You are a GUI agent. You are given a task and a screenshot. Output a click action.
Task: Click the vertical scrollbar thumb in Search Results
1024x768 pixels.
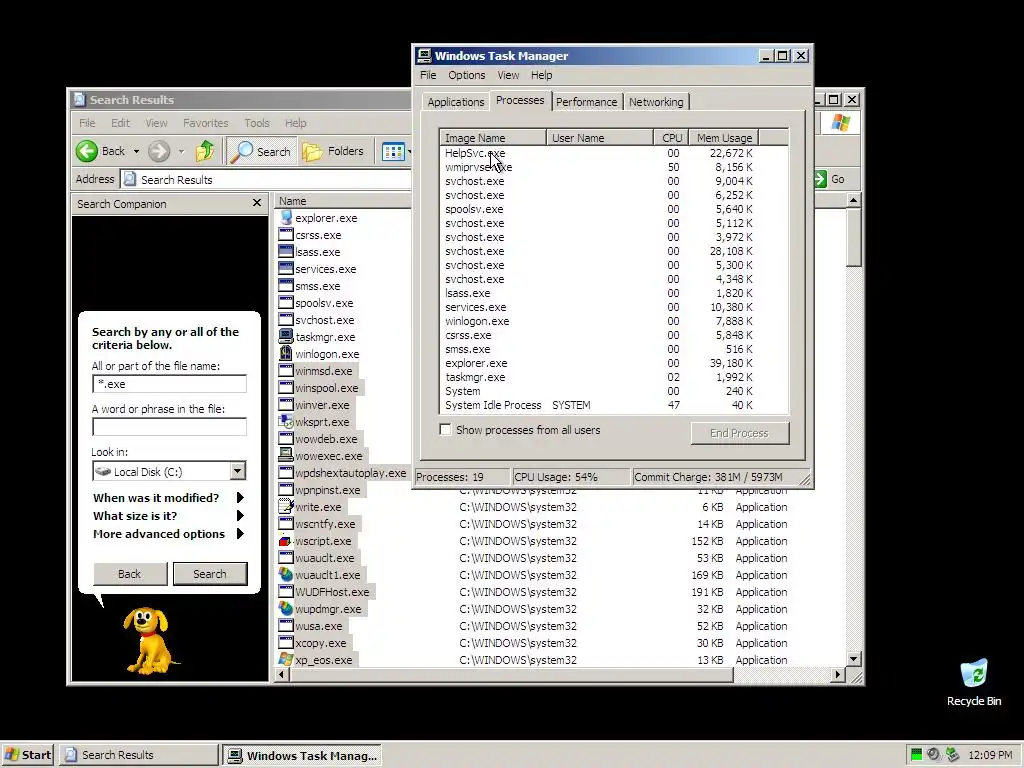853,238
